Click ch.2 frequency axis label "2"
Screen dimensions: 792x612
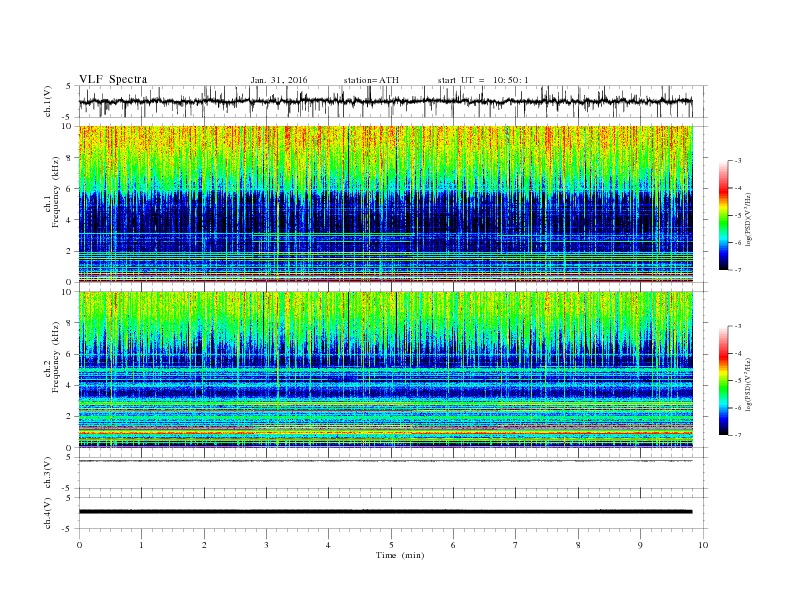click(69, 417)
